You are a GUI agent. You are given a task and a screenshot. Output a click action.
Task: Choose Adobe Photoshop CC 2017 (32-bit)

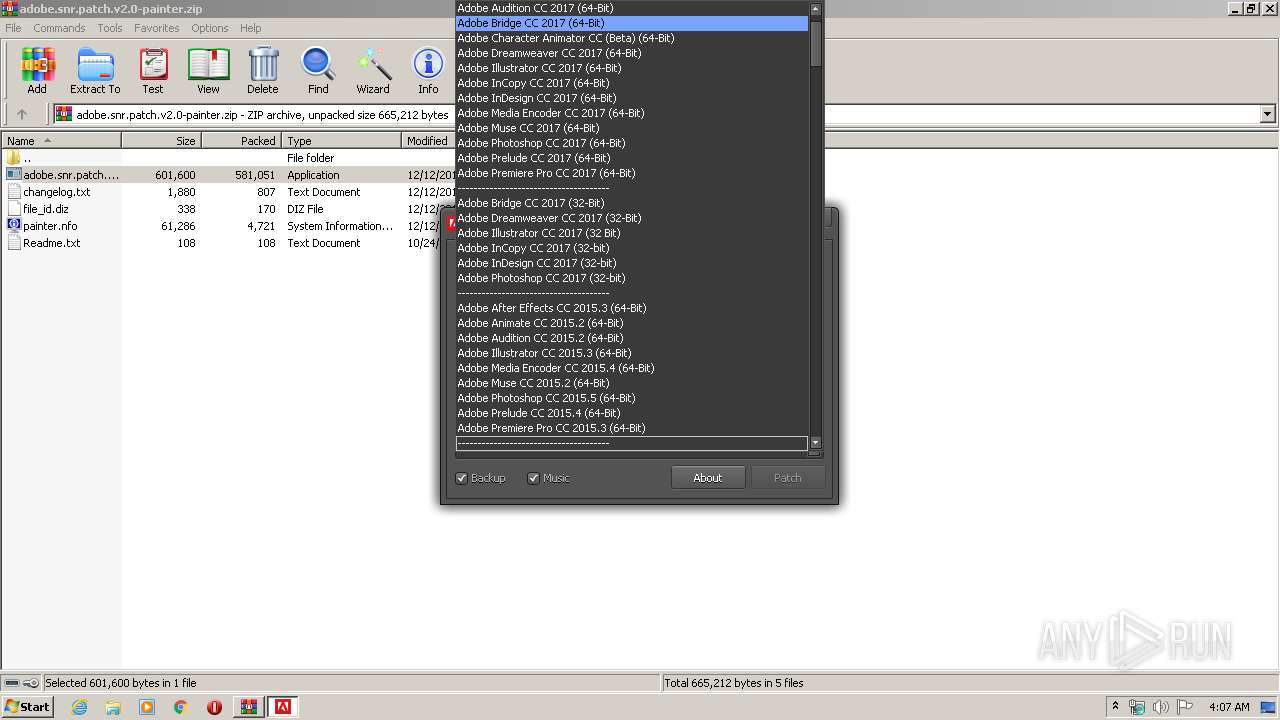pos(632,278)
